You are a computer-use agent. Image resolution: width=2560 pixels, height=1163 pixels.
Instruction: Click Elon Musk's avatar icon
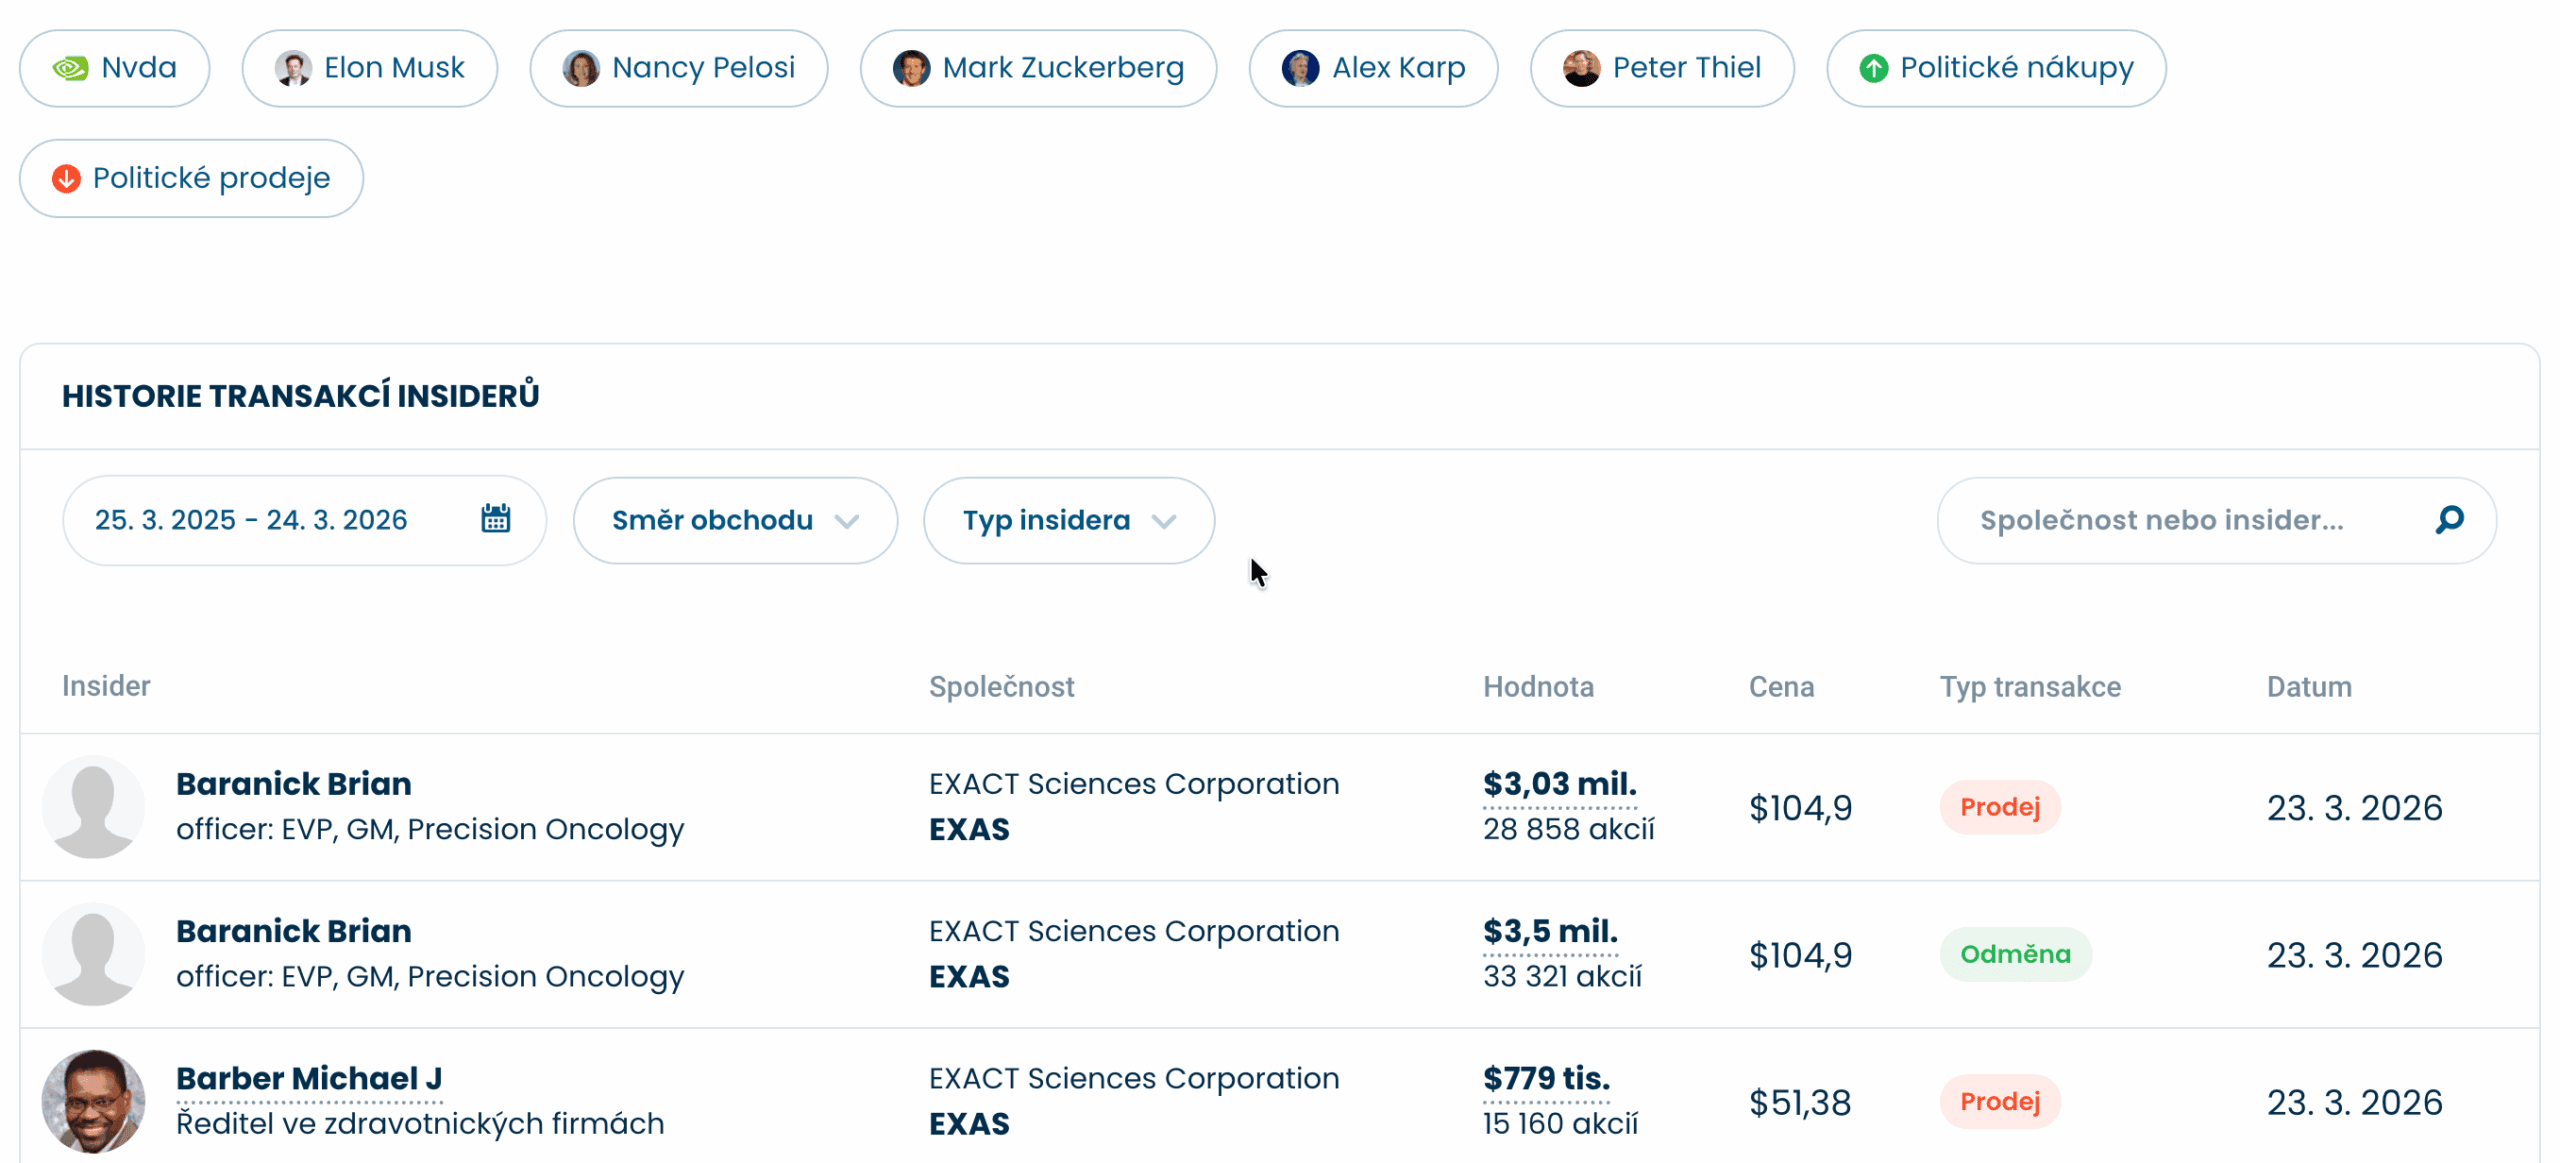(293, 68)
